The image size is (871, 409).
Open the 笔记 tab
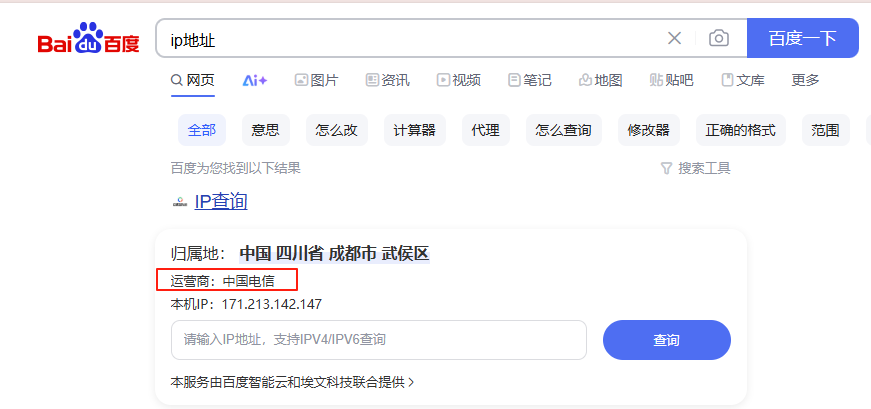point(529,80)
